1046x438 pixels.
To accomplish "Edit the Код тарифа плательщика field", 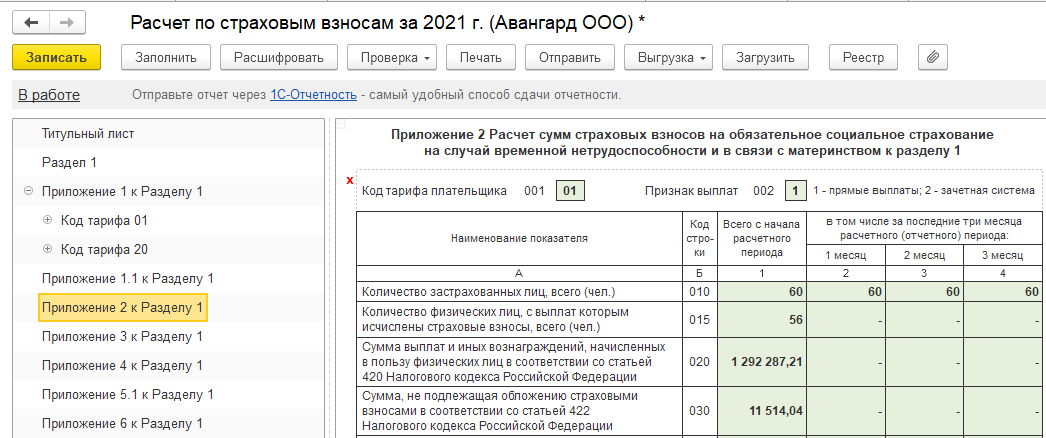I will tap(569, 190).
